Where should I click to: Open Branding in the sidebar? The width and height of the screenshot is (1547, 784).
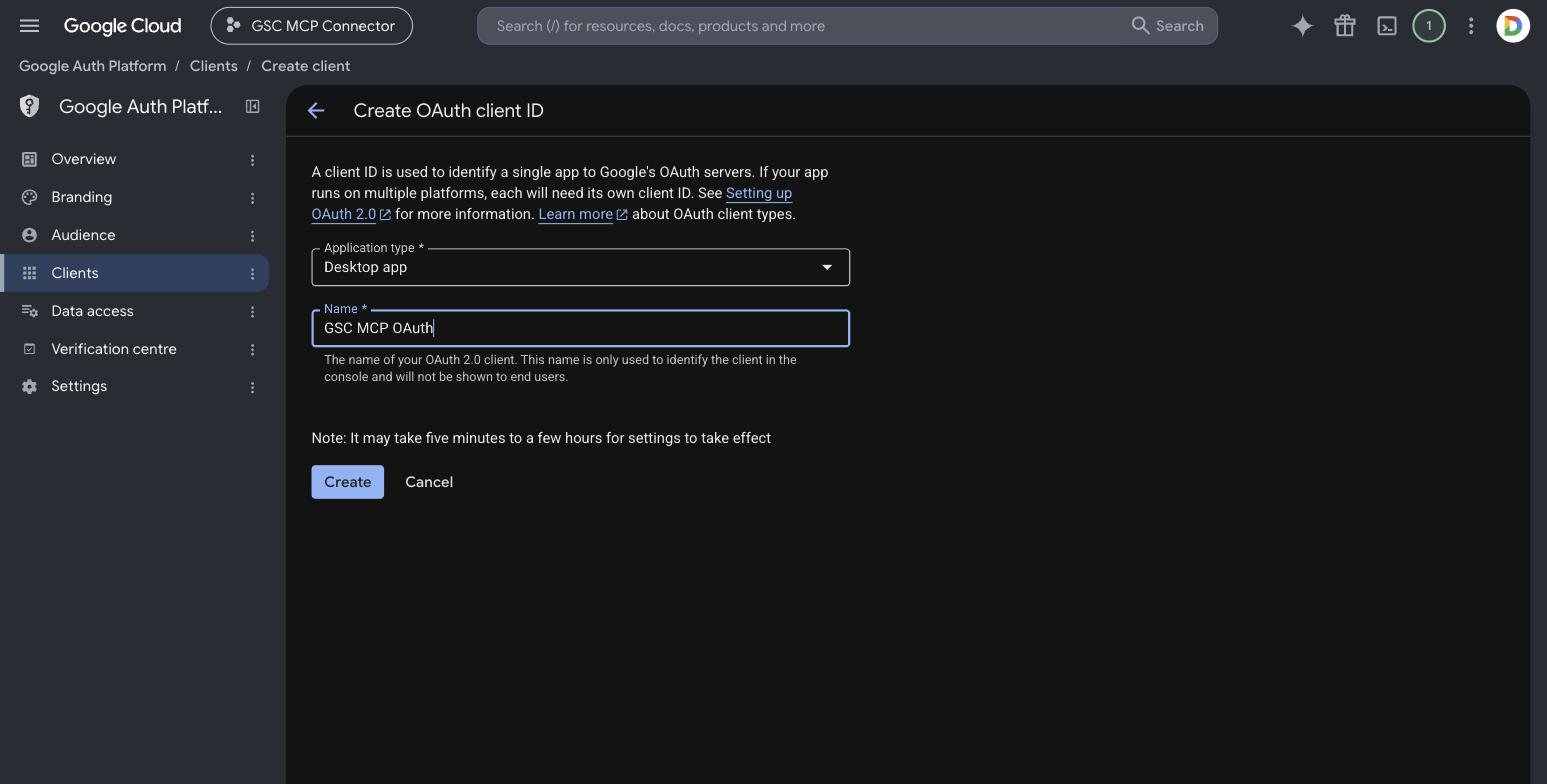point(135,197)
